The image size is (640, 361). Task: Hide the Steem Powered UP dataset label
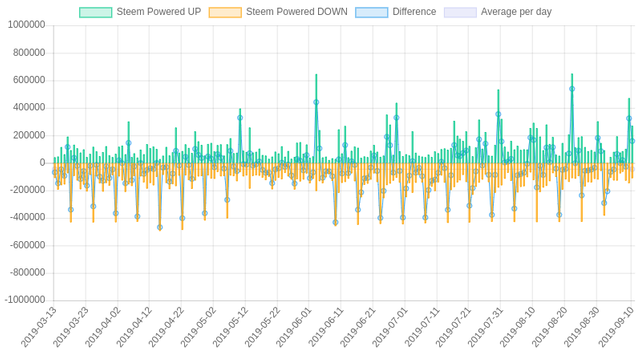click(159, 12)
